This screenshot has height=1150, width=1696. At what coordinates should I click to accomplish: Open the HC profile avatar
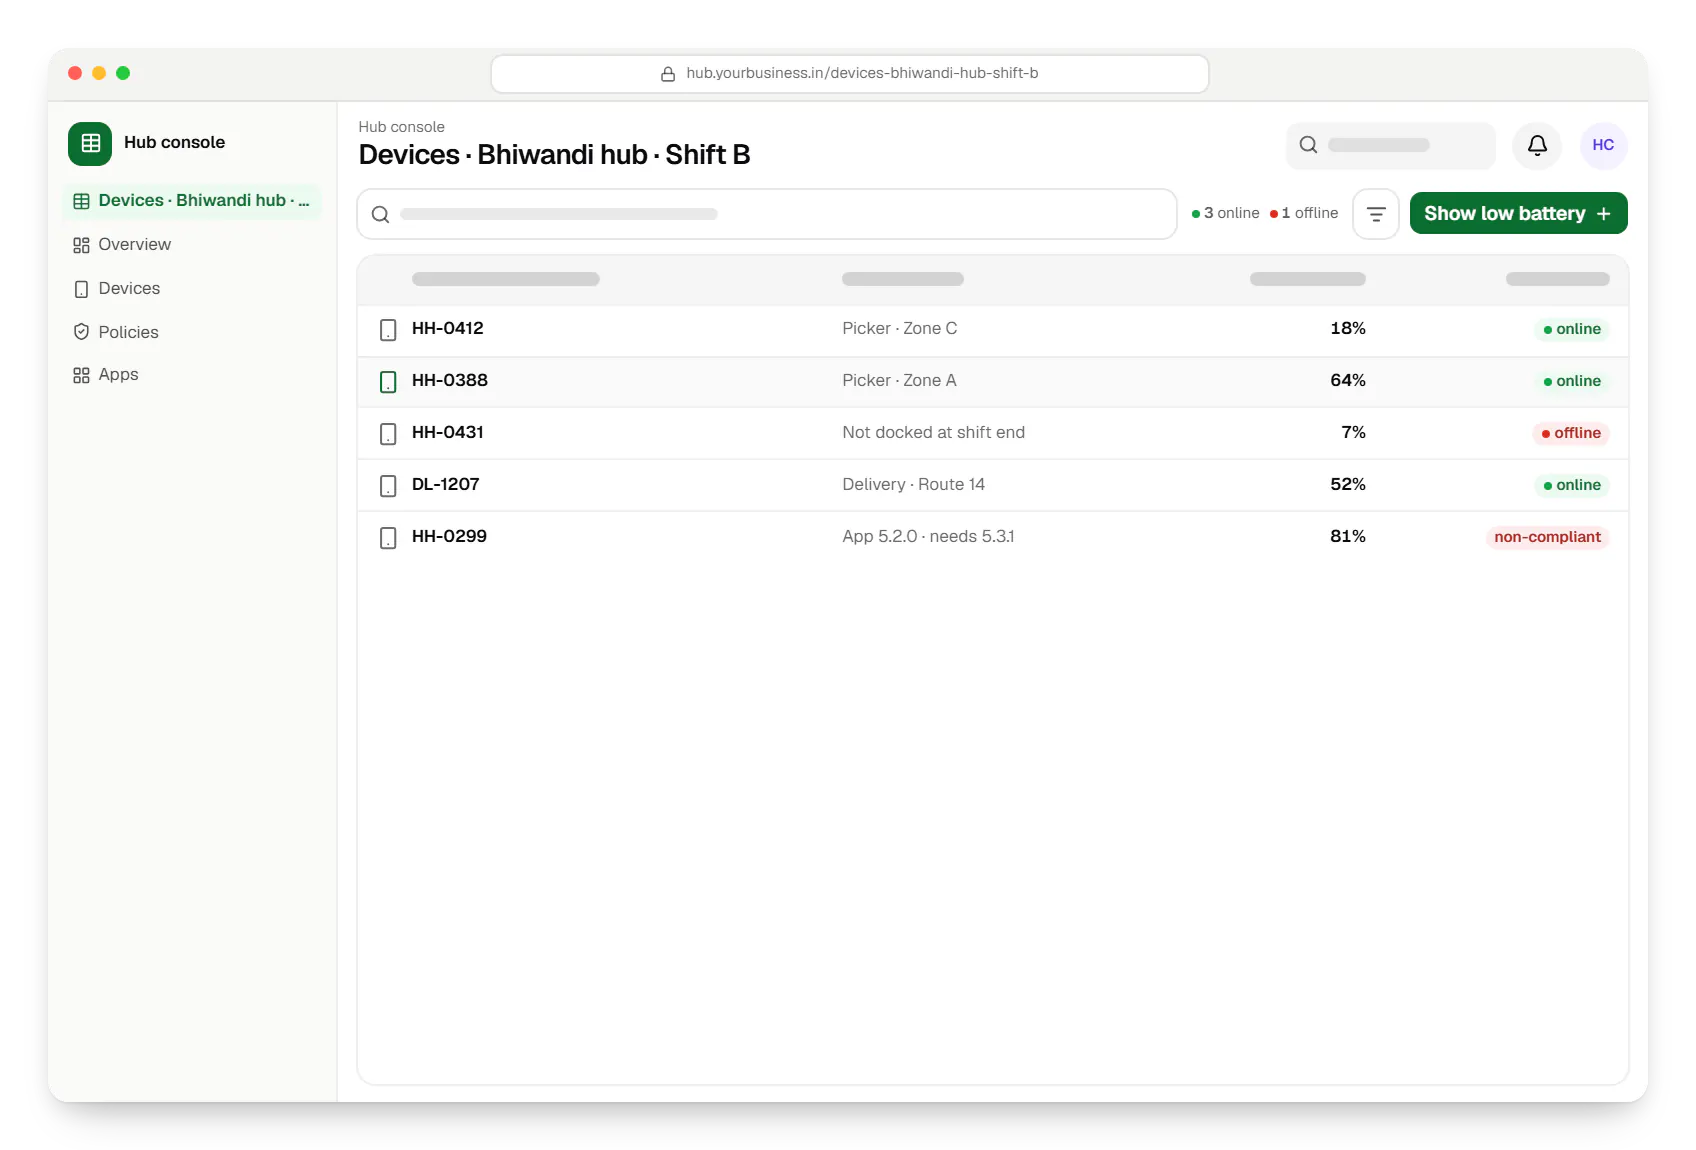(x=1603, y=146)
